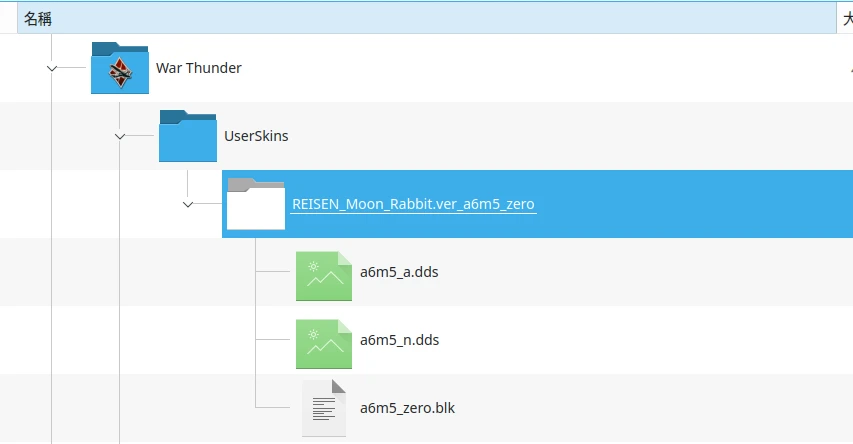853x444 pixels.
Task: Collapse the UserSkins folder branch
Action: 120,137
